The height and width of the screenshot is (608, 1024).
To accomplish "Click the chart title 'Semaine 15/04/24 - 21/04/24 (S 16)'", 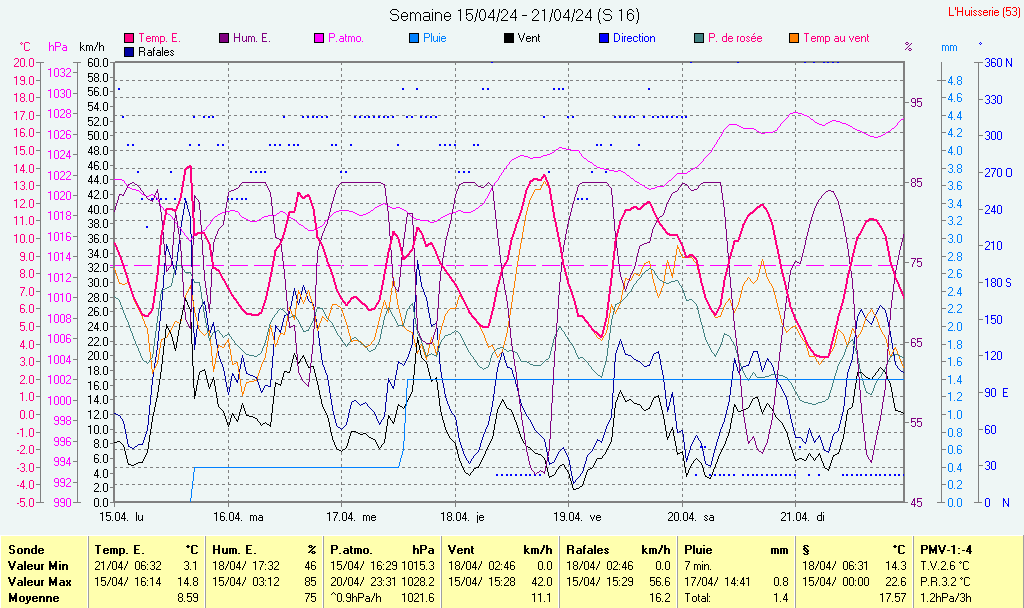I will pyautogui.click(x=515, y=15).
